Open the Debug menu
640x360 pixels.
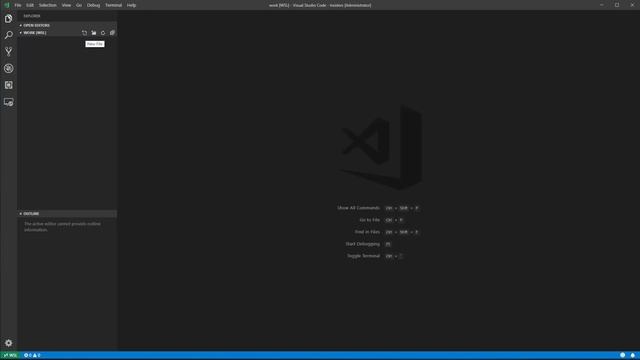tap(93, 5)
